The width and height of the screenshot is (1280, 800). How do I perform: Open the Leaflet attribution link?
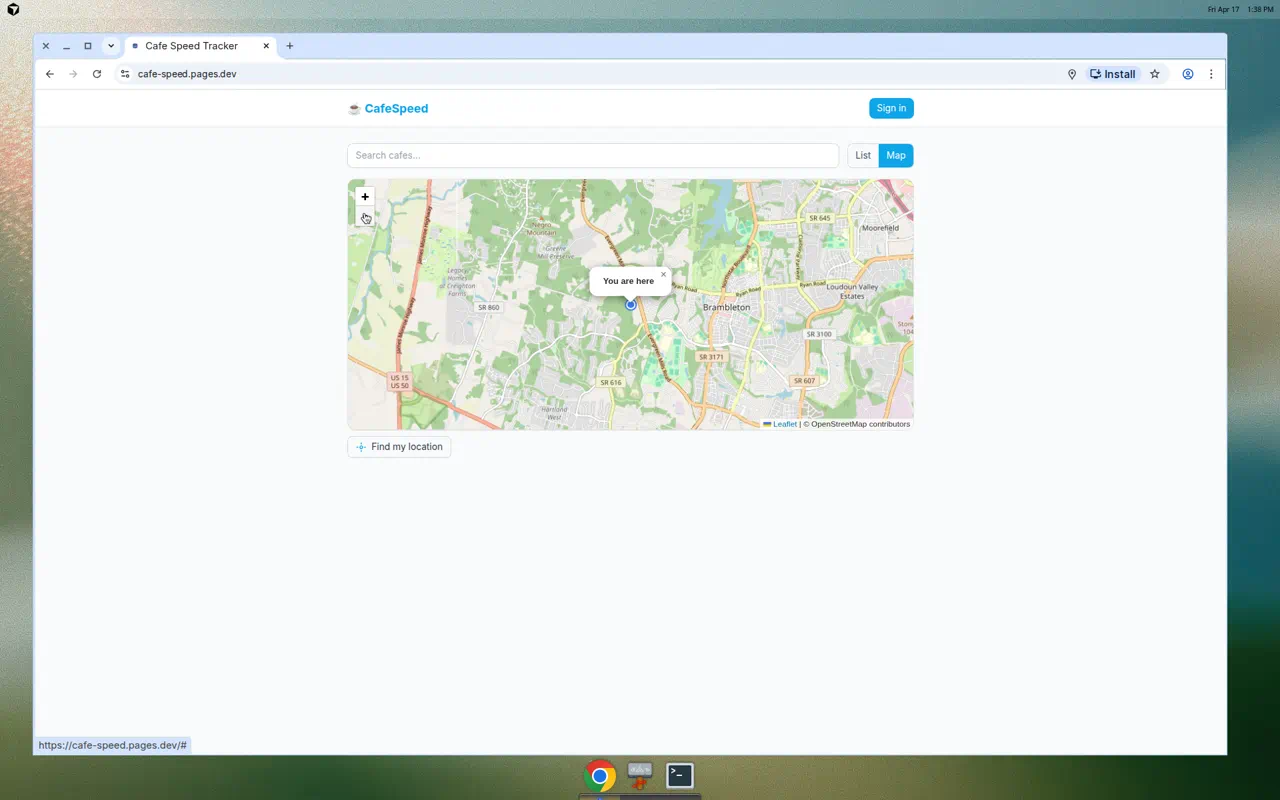784,424
